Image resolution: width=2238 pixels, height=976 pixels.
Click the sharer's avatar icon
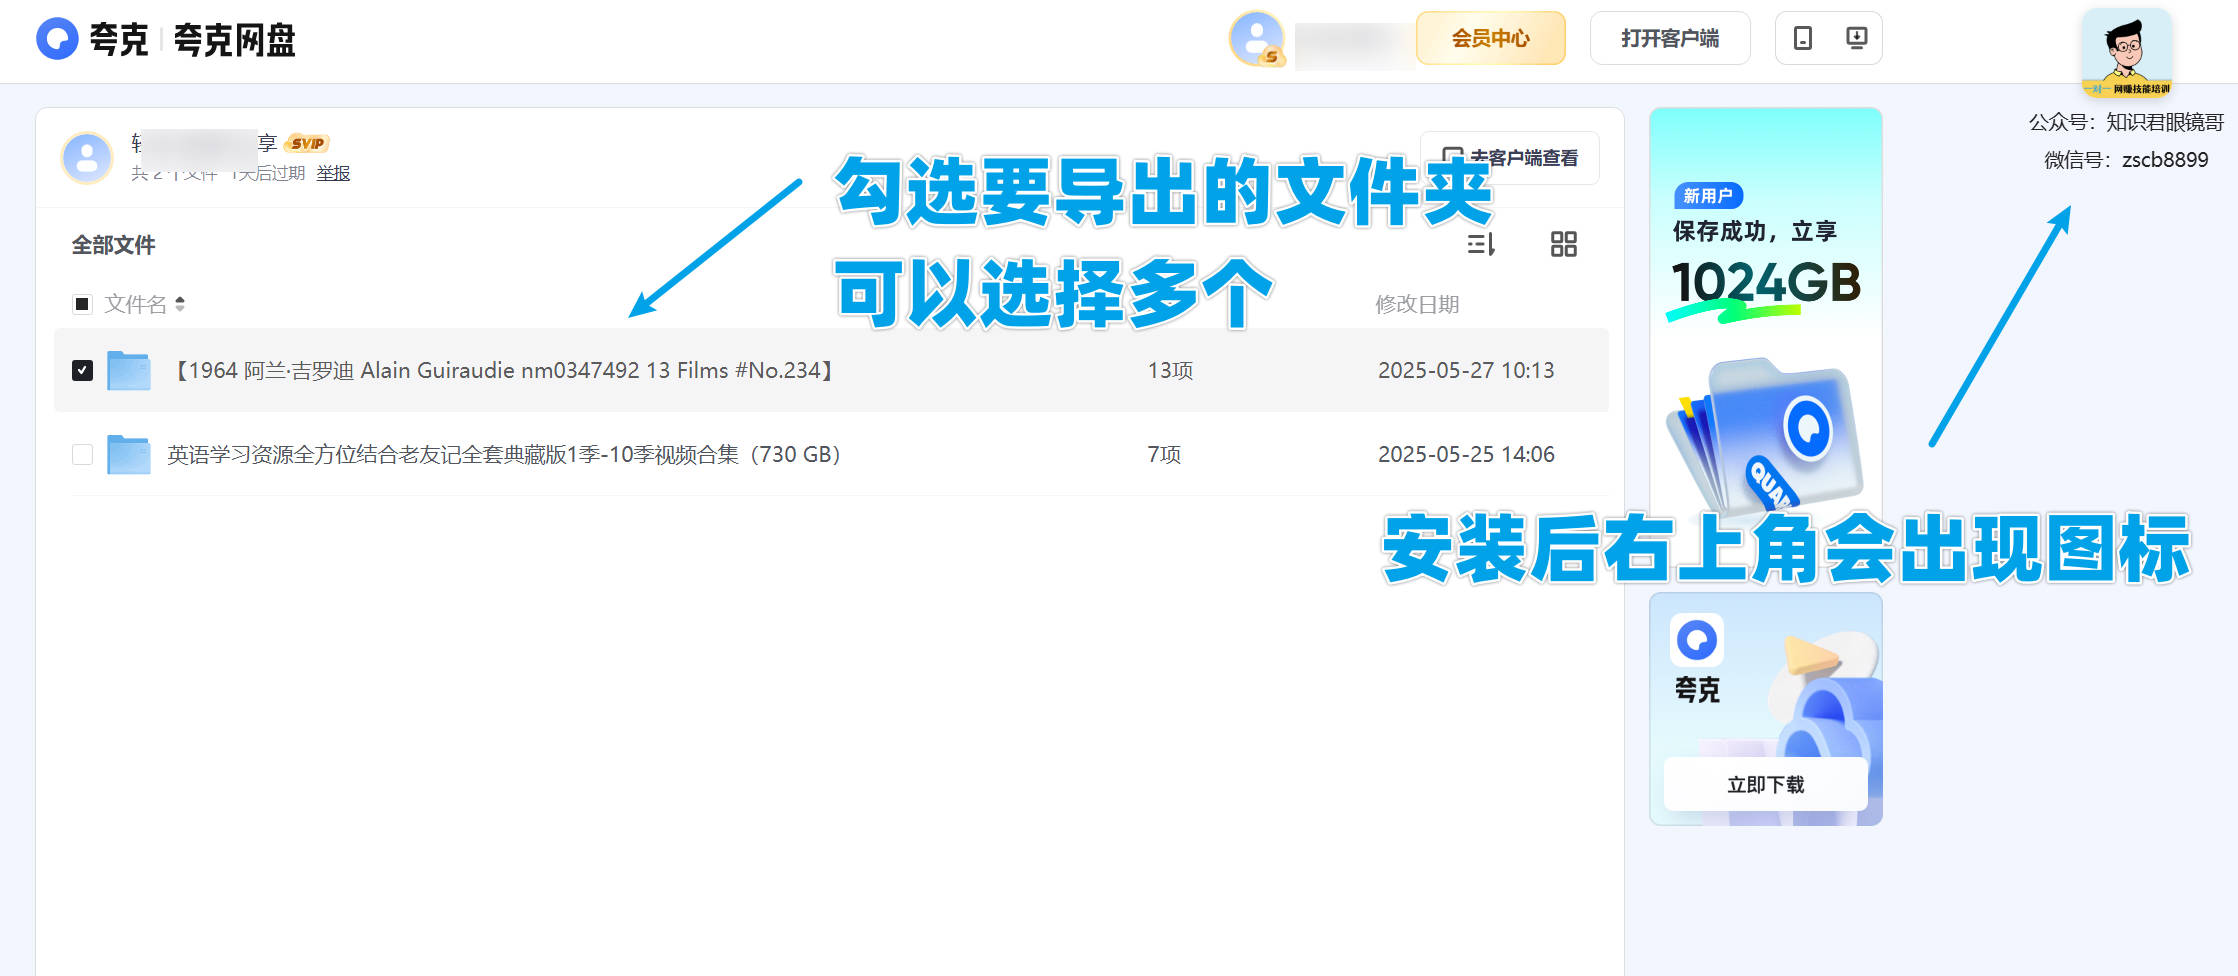(x=87, y=158)
